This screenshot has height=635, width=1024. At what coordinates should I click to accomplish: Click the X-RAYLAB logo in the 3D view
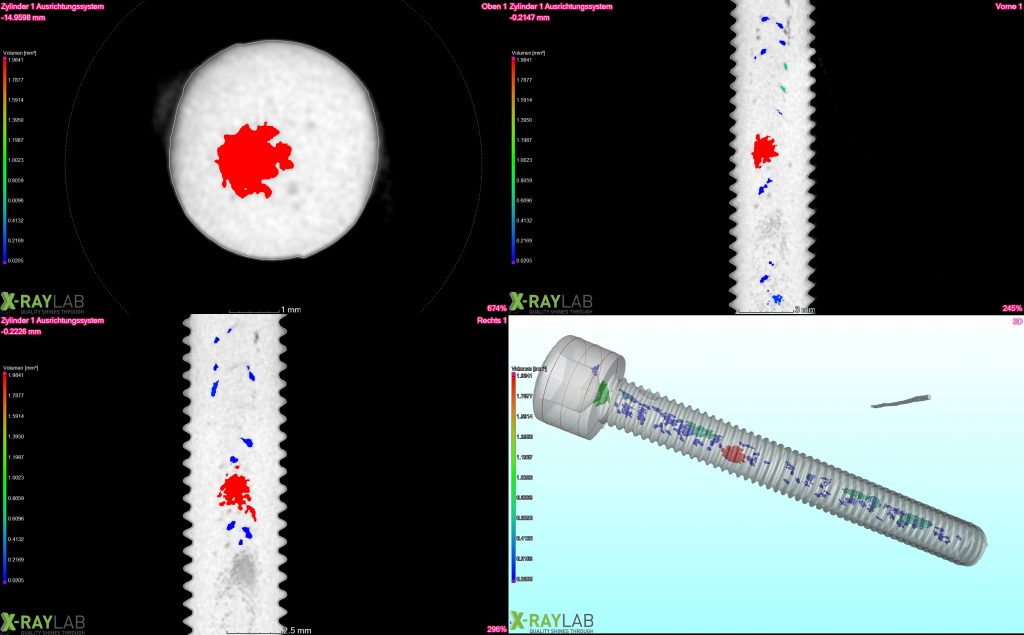click(553, 620)
